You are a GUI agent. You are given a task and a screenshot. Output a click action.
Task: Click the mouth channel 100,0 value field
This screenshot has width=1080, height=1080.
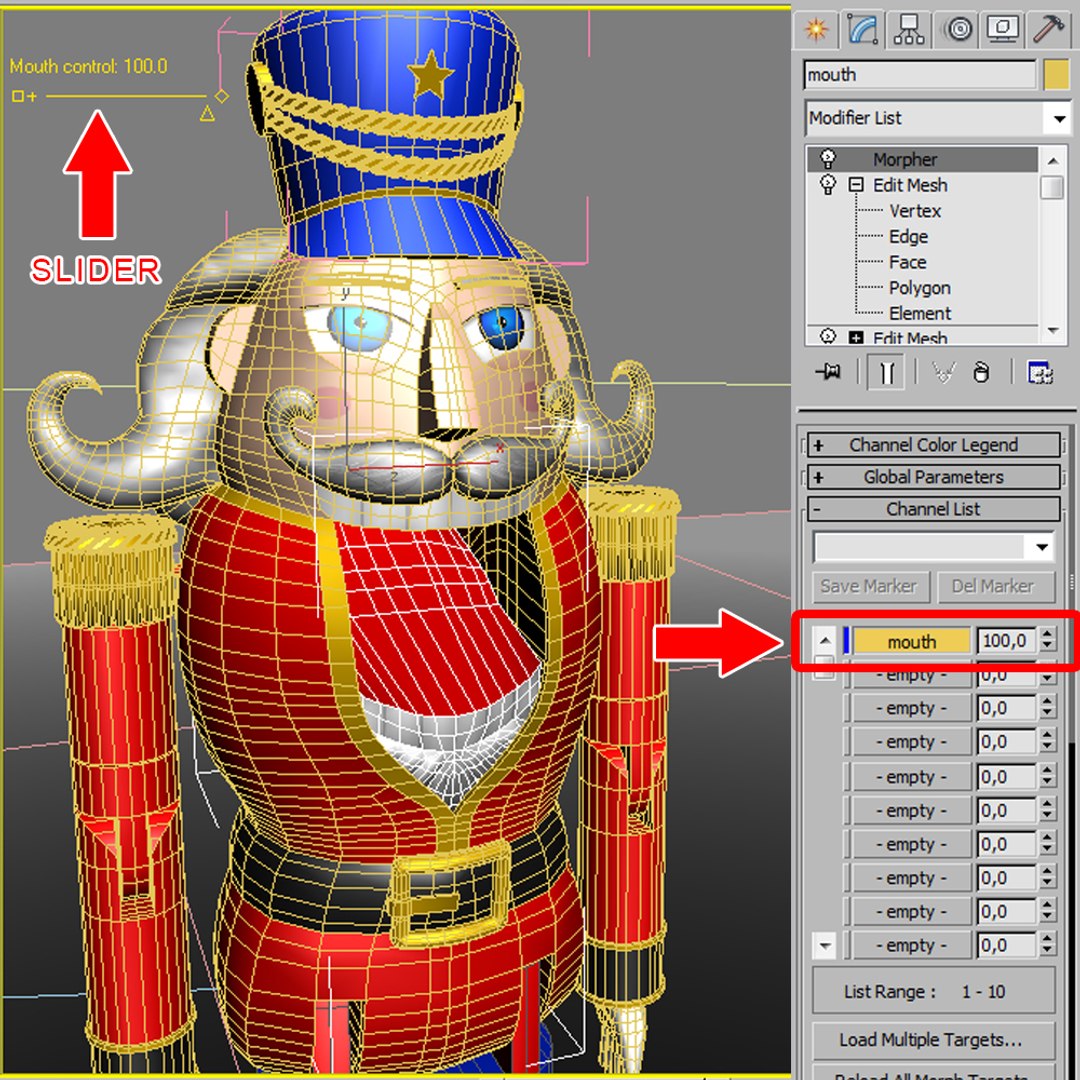point(1006,641)
